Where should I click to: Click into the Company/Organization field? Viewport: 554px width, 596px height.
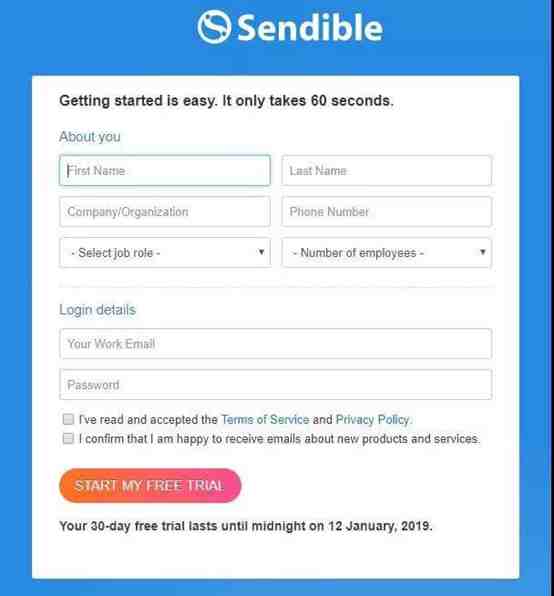(165, 212)
